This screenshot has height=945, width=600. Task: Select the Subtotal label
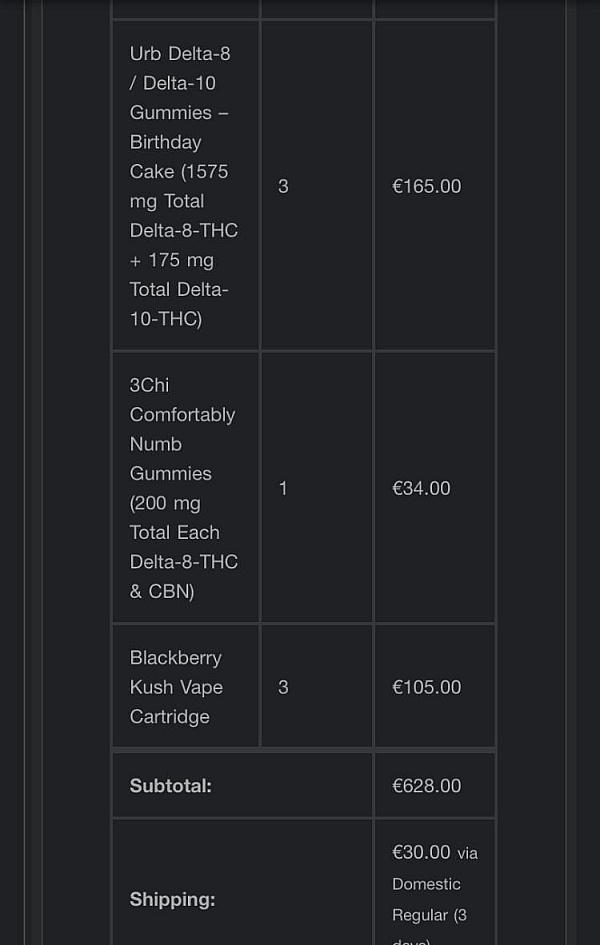170,786
